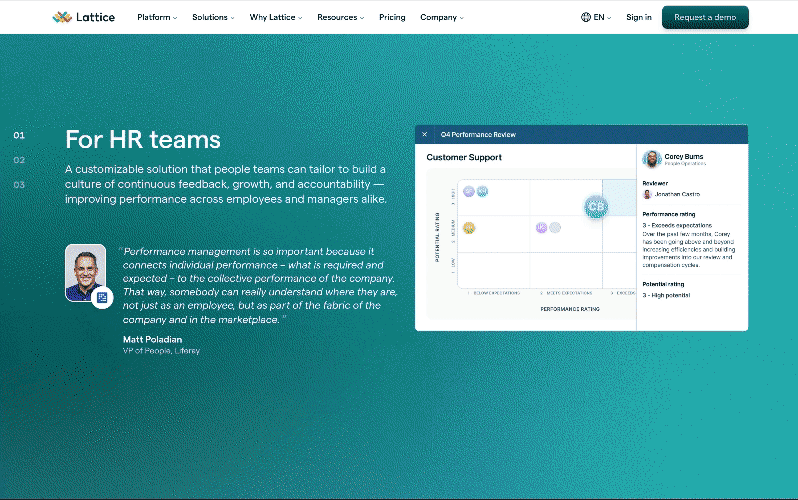The height and width of the screenshot is (500, 798).
Task: Click the large CB avatar bubble
Action: pos(596,207)
